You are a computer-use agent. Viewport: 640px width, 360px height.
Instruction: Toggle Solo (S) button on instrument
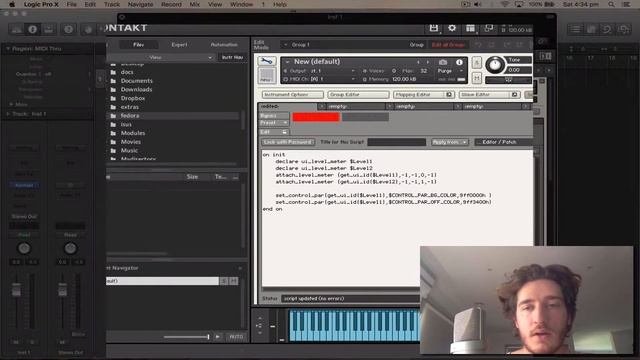tap(476, 62)
